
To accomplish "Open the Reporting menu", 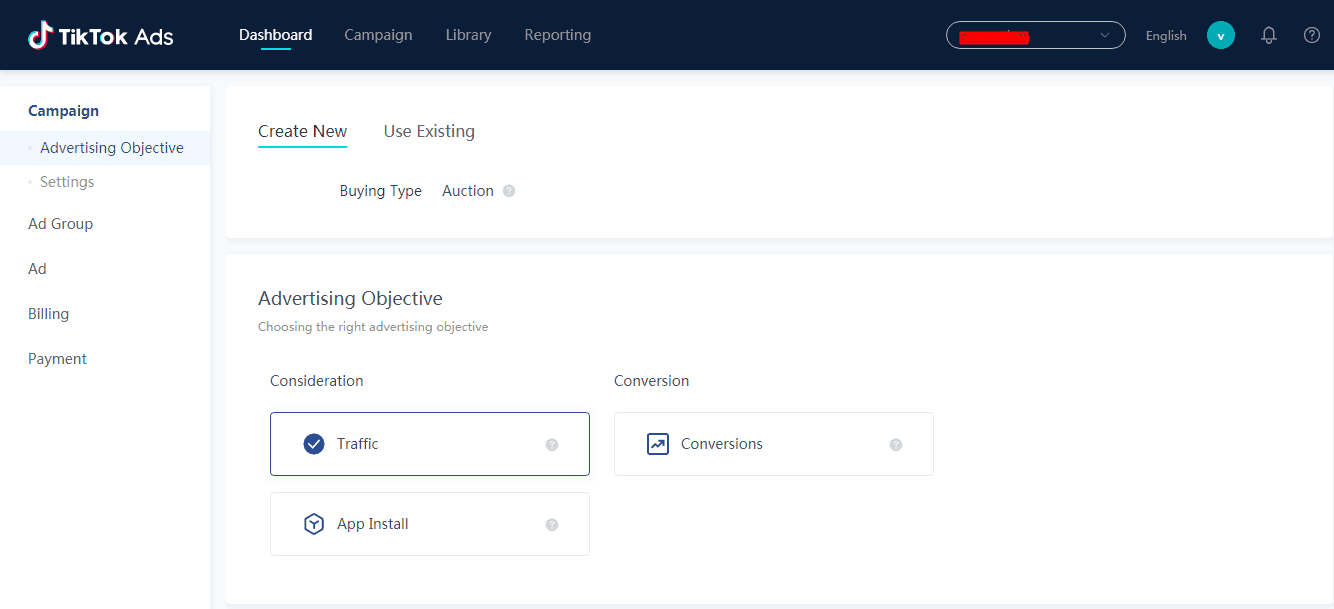I will (x=557, y=35).
